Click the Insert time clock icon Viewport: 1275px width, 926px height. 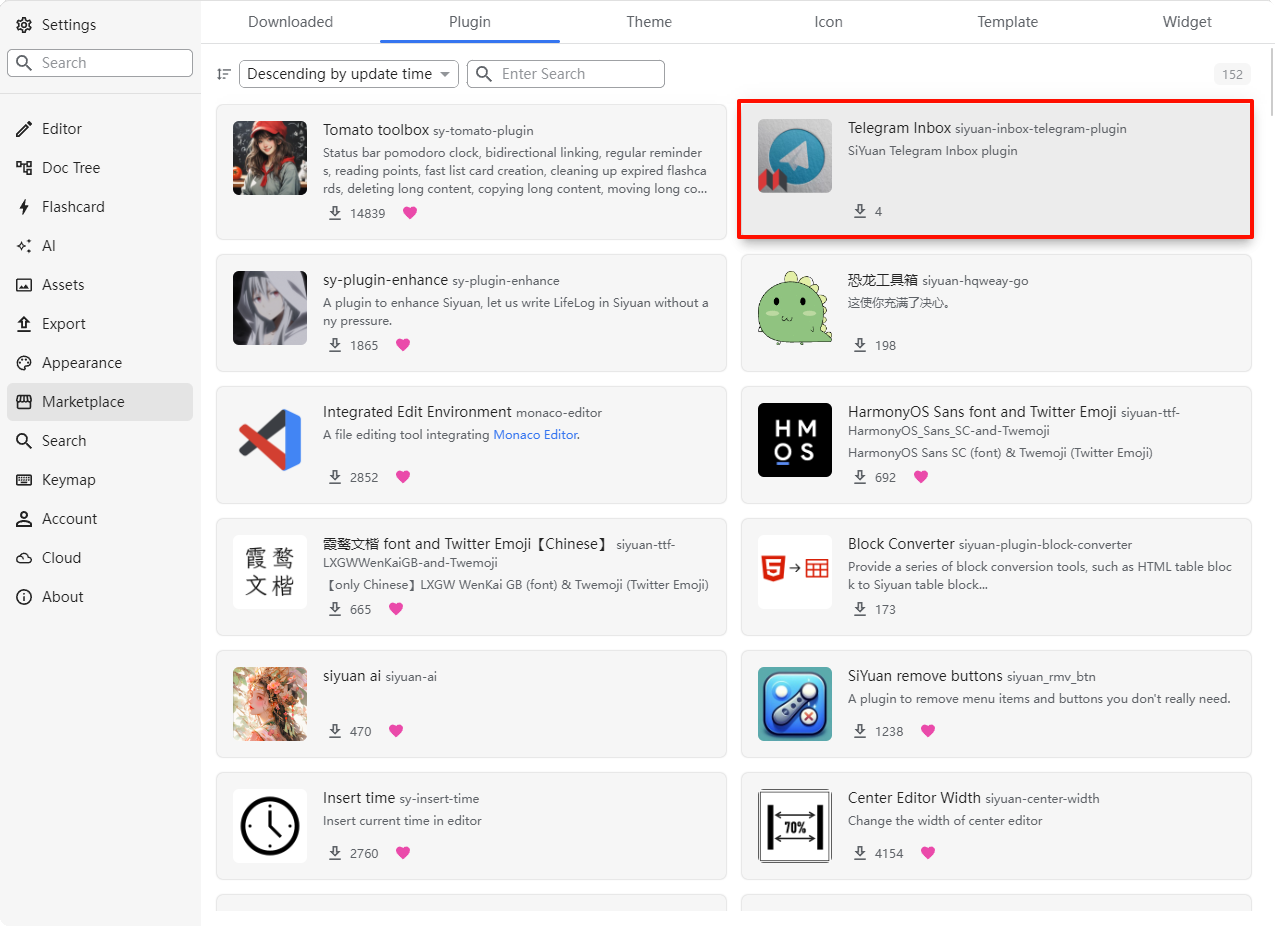click(x=270, y=826)
